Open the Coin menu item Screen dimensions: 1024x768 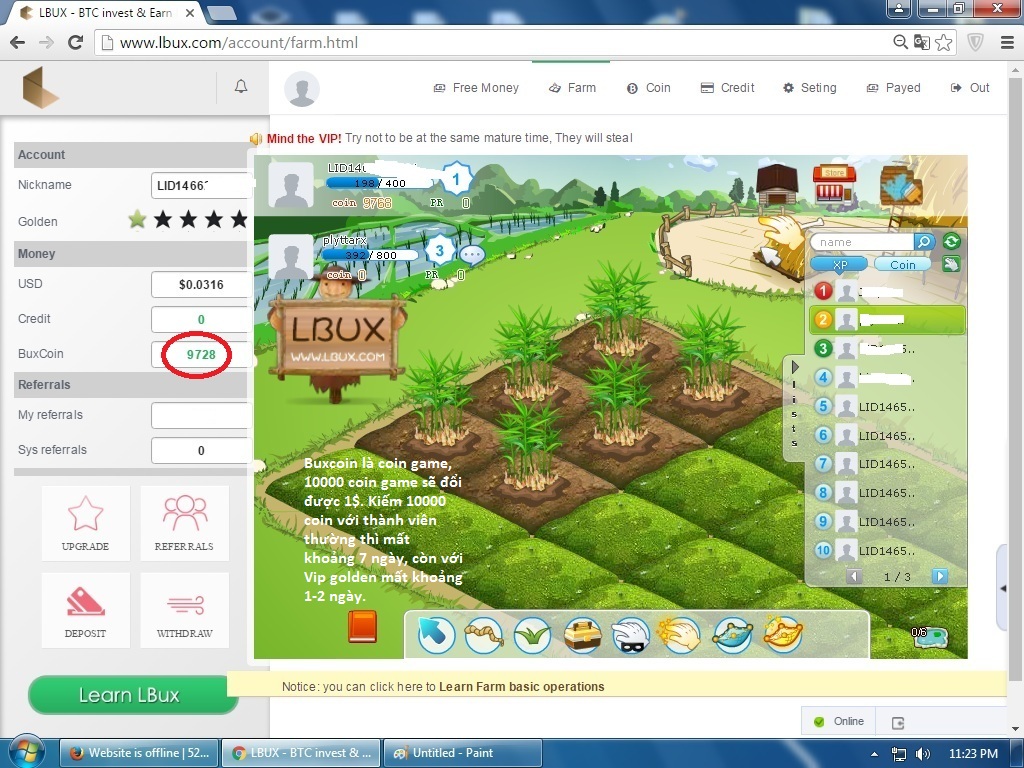click(x=648, y=88)
